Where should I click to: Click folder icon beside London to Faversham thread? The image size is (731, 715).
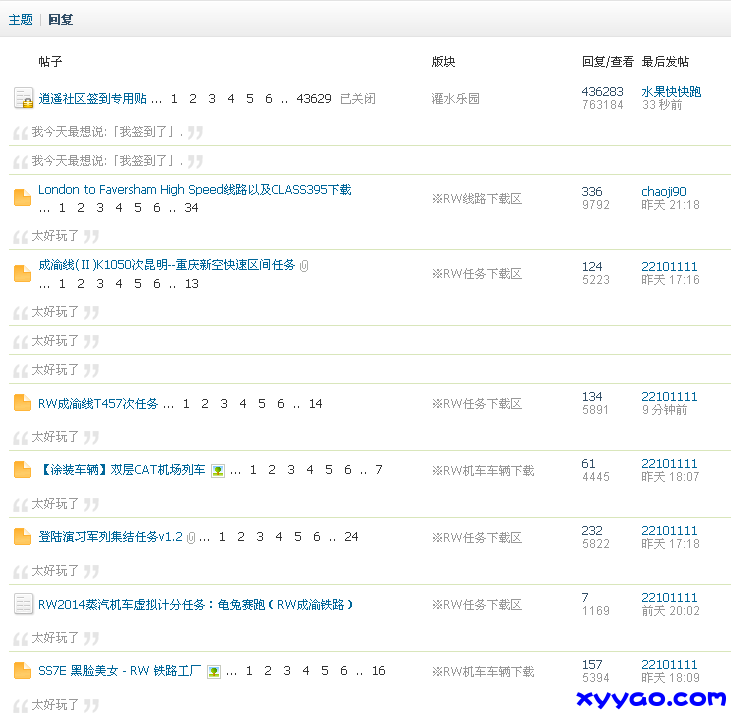coord(22,198)
